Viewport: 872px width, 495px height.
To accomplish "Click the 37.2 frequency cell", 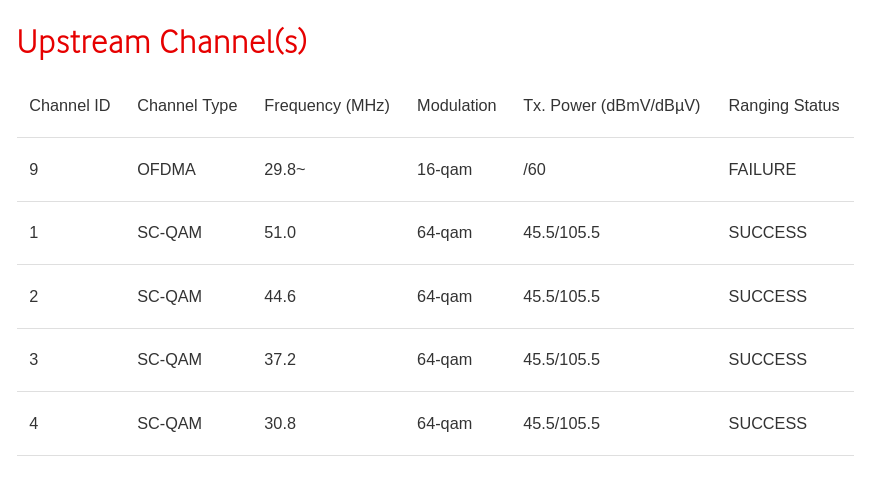I will tap(280, 359).
